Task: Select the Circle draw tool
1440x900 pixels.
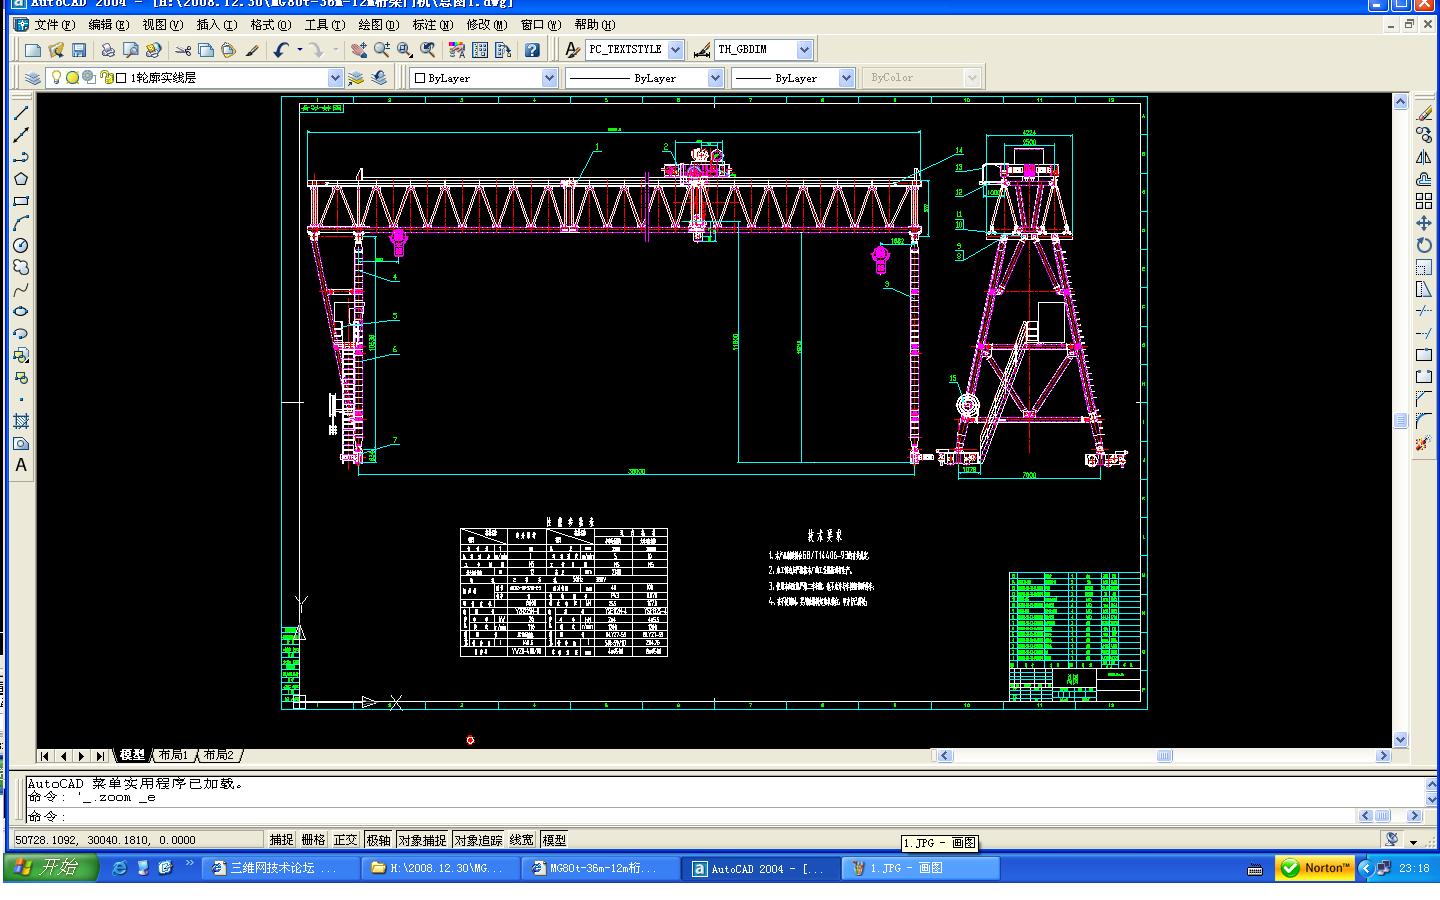Action: click(x=20, y=246)
